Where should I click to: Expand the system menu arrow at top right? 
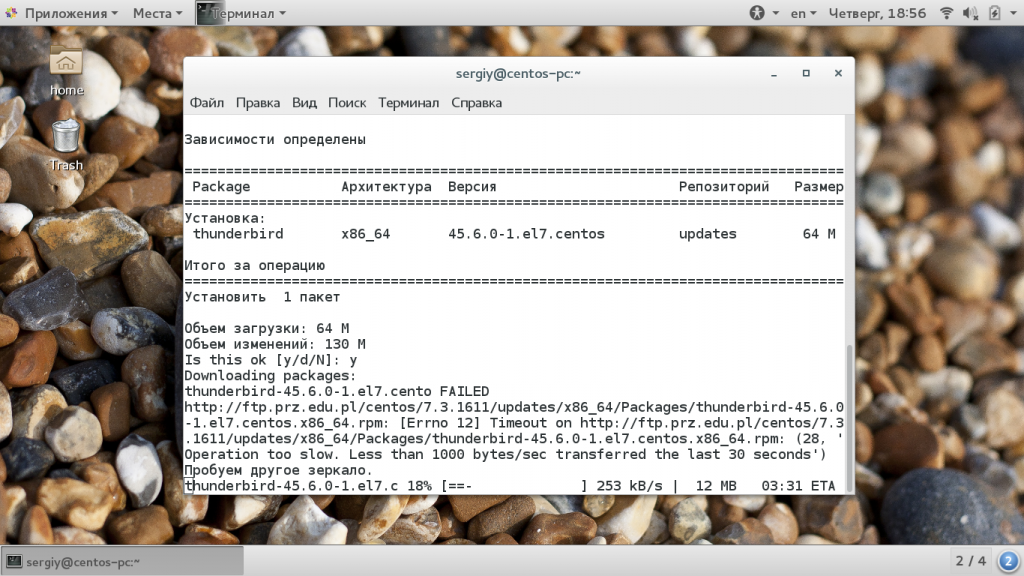click(x=1012, y=13)
